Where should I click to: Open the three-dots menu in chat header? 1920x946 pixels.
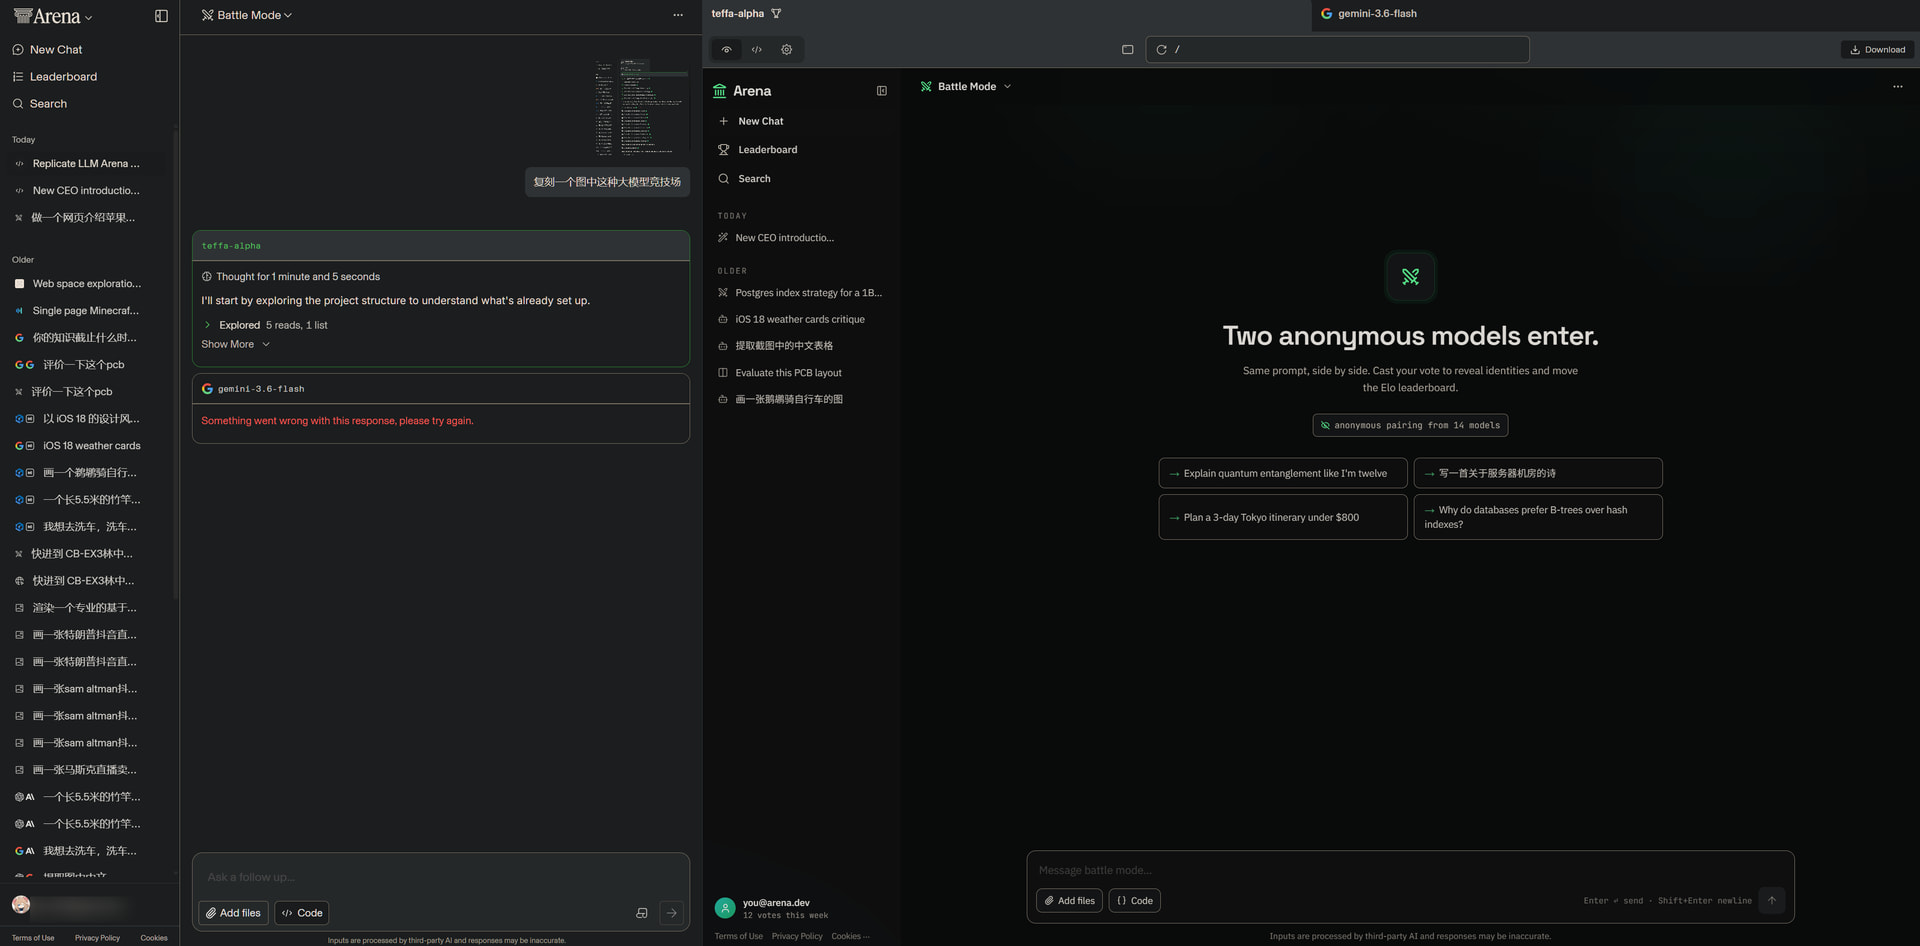(x=678, y=15)
